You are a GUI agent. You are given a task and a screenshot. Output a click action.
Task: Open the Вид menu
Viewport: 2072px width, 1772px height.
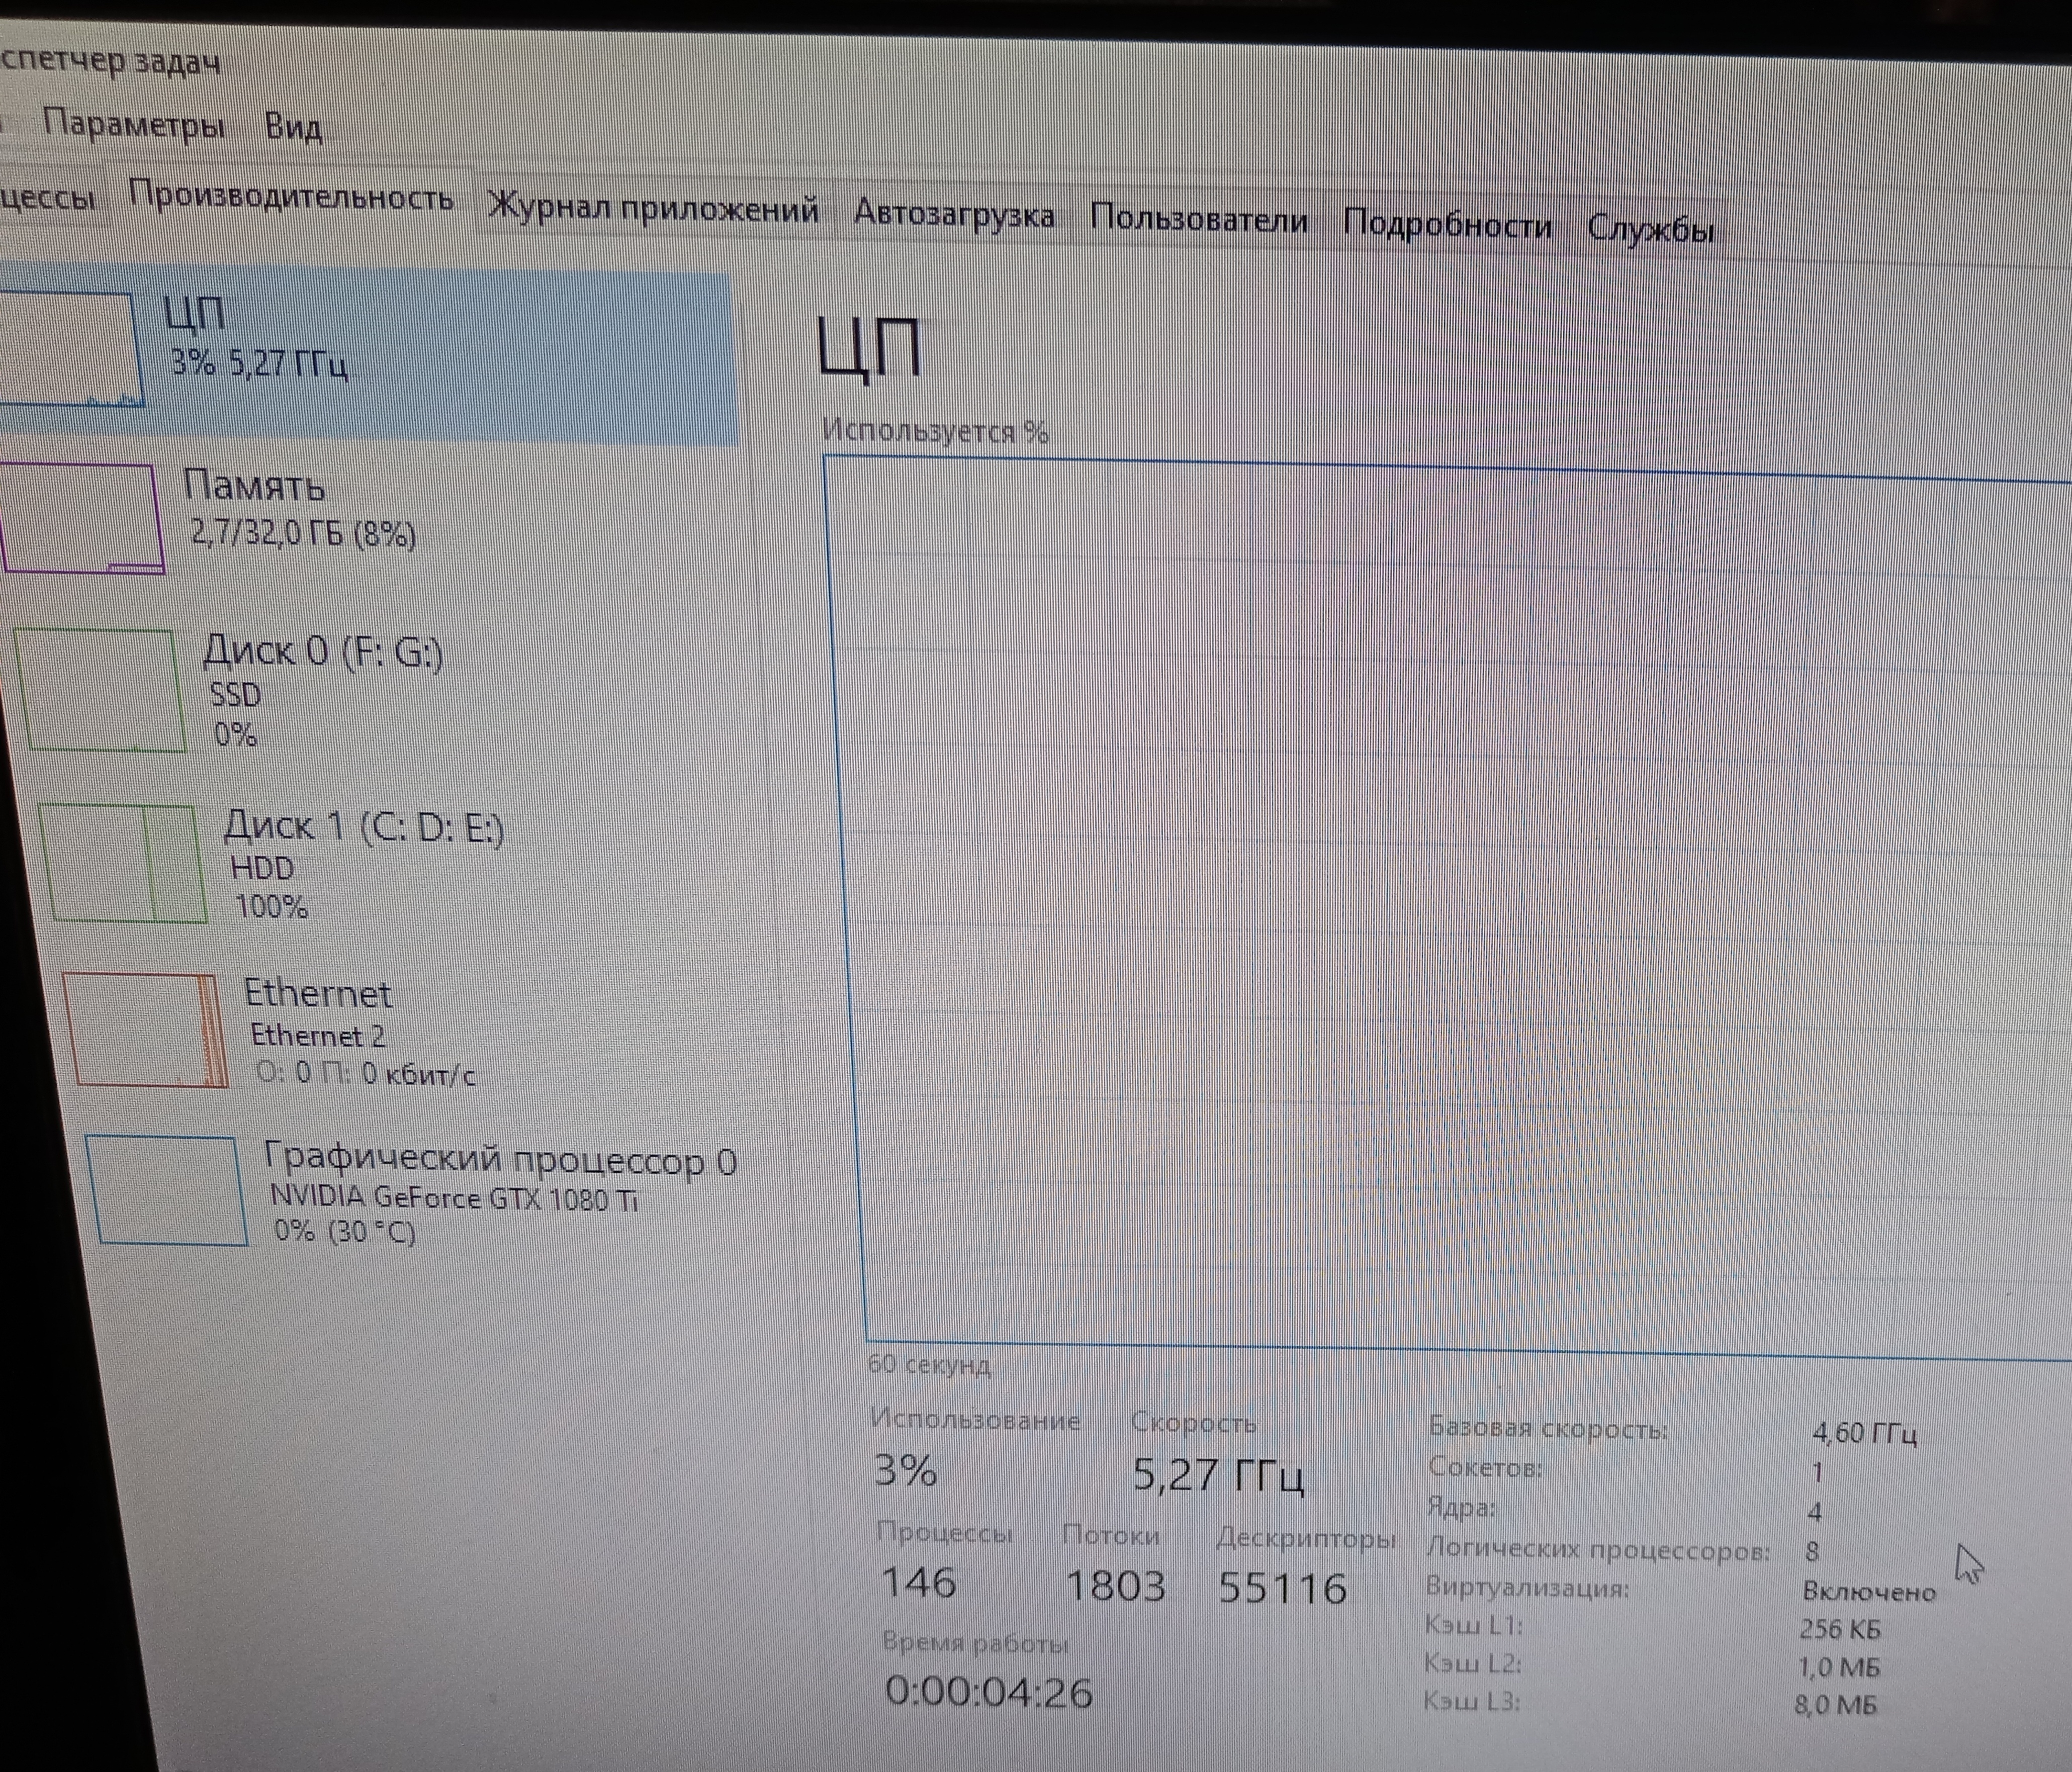click(293, 127)
